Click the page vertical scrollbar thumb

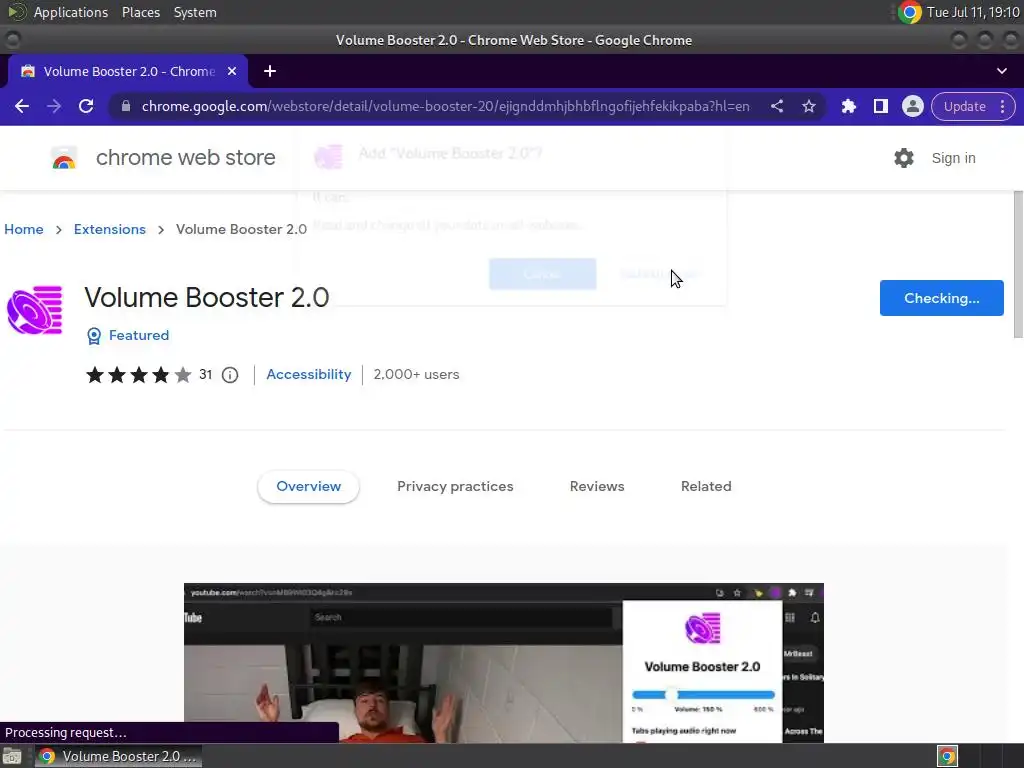click(1017, 264)
